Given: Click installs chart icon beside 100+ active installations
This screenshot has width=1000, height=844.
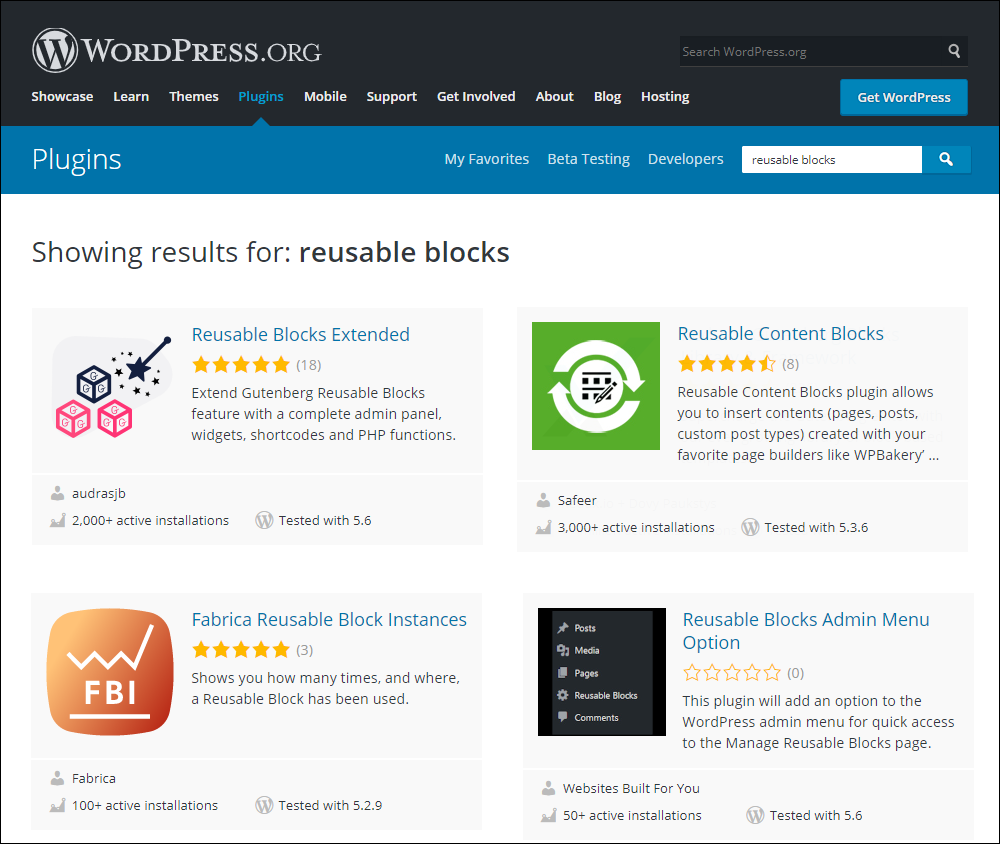Looking at the screenshot, I should coord(57,806).
